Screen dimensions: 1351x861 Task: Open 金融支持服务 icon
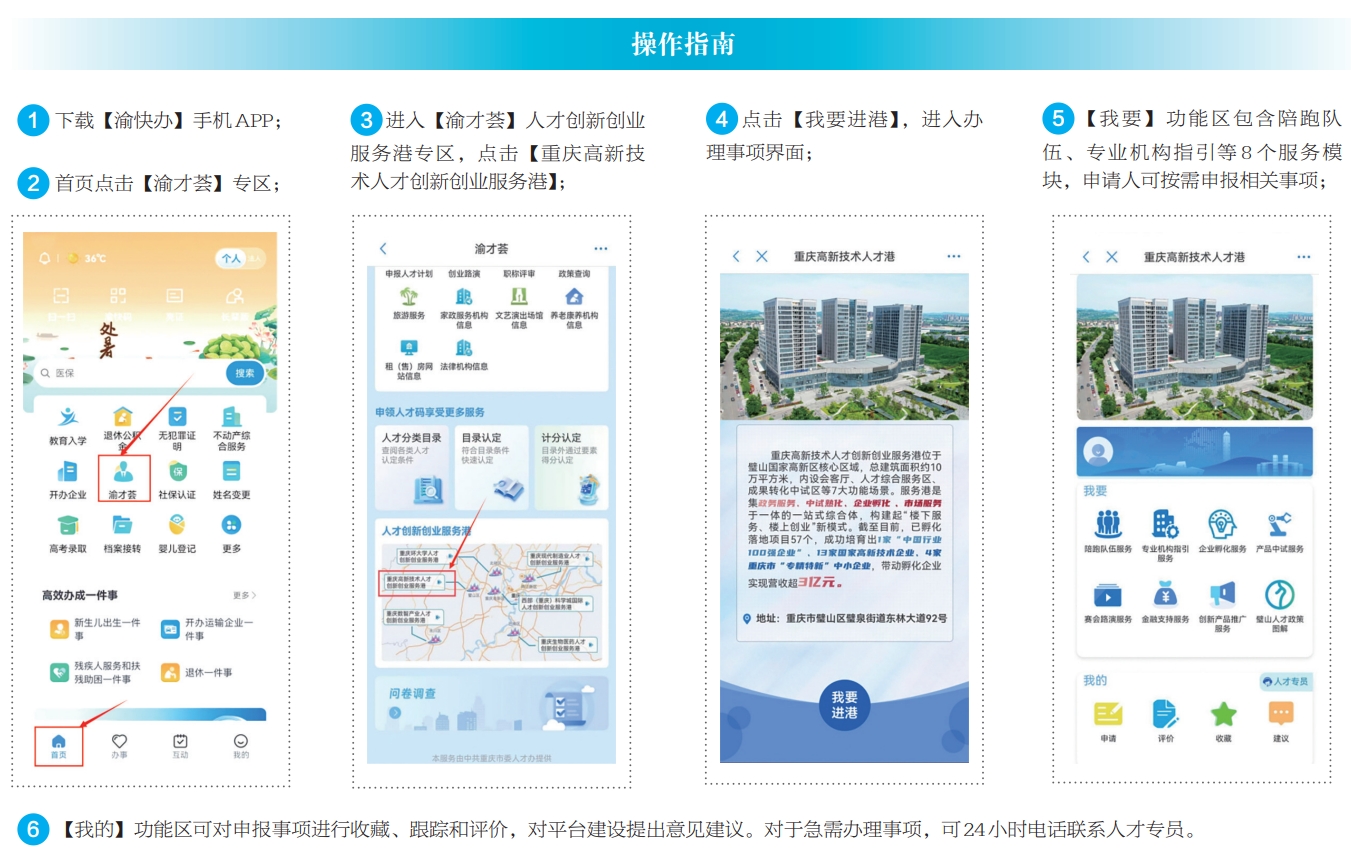point(1164,599)
